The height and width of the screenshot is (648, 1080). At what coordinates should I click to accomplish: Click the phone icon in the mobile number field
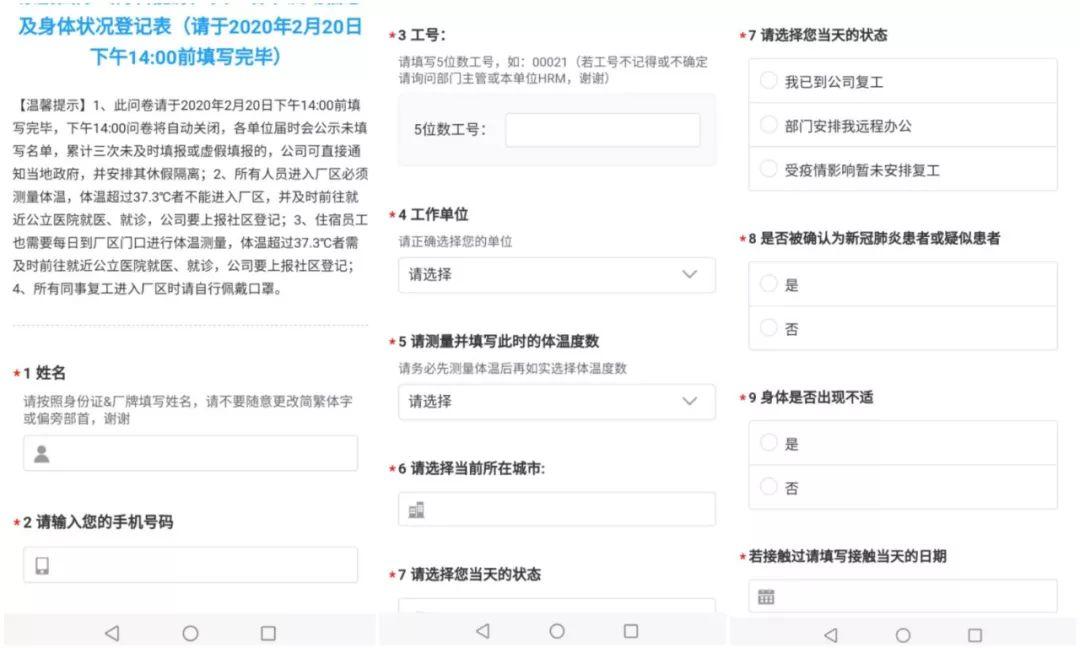click(42, 566)
